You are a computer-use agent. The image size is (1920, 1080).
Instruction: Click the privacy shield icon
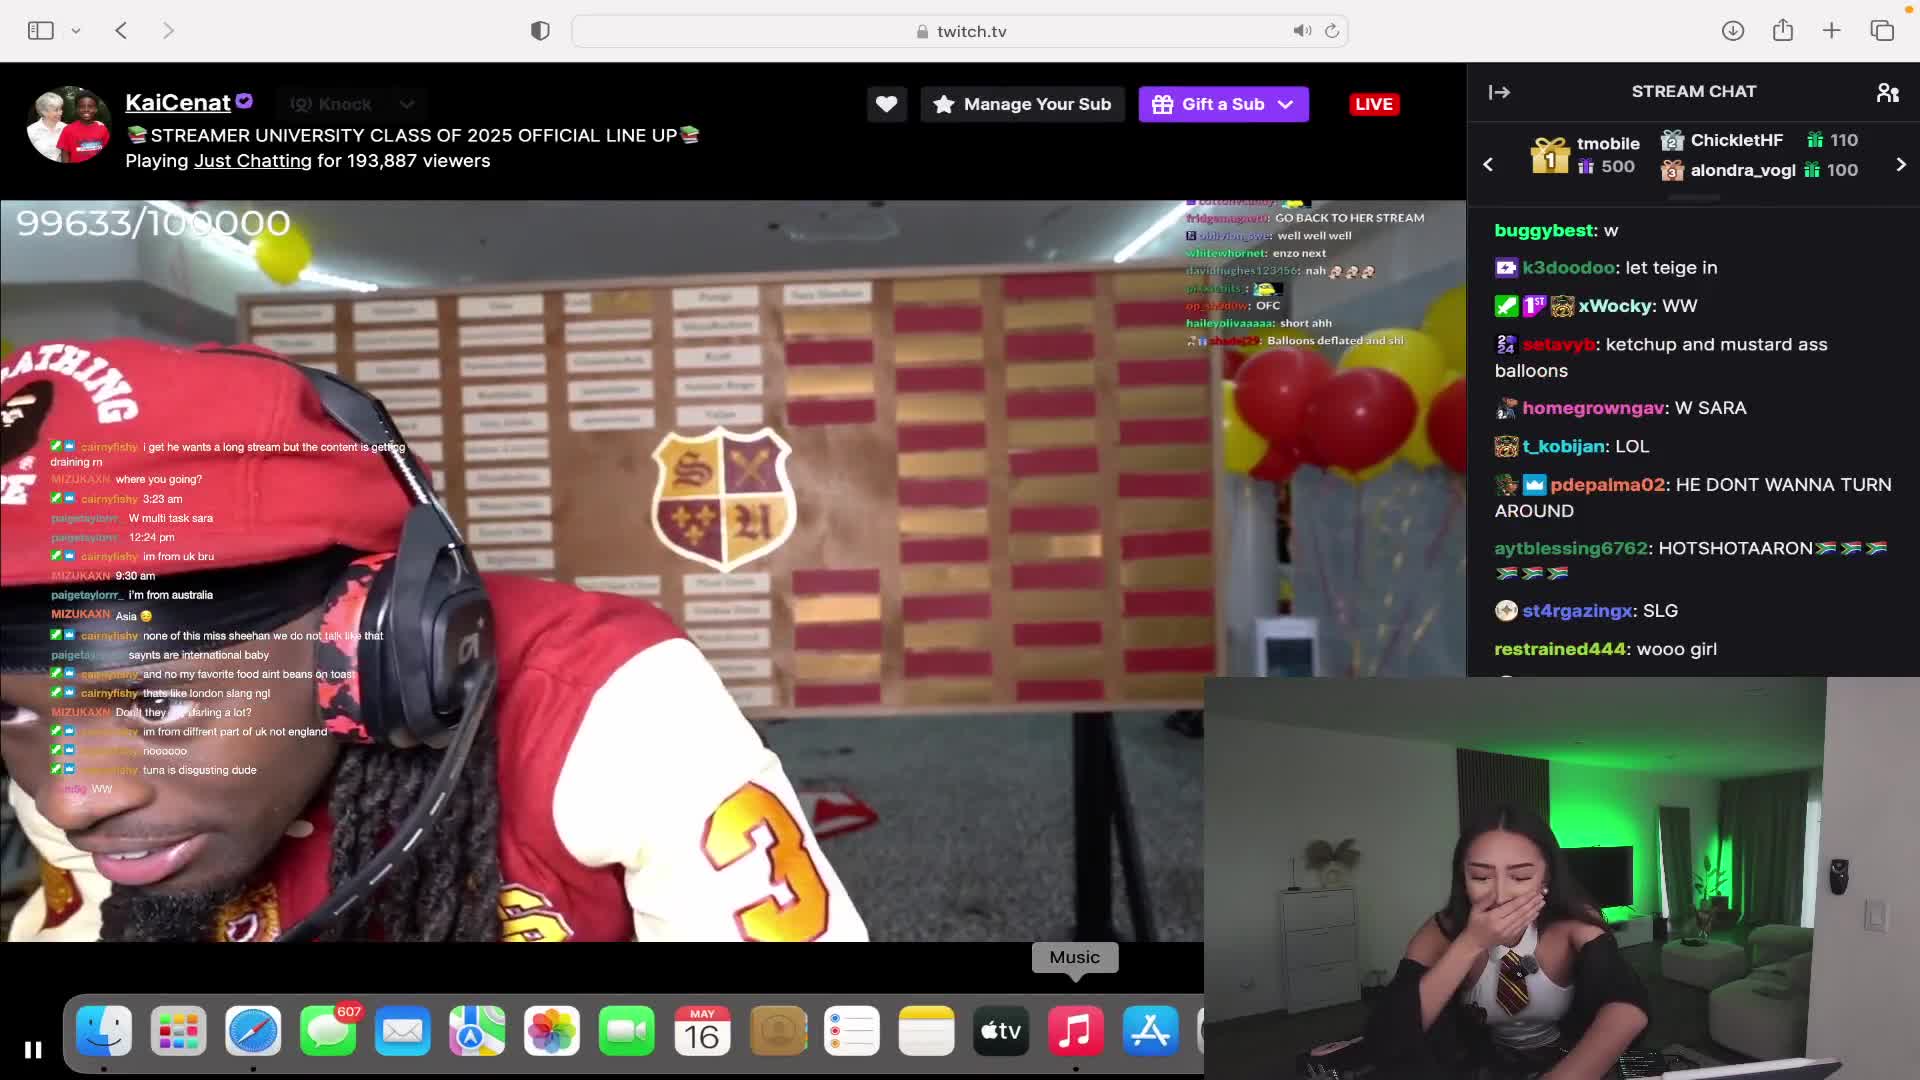540,31
